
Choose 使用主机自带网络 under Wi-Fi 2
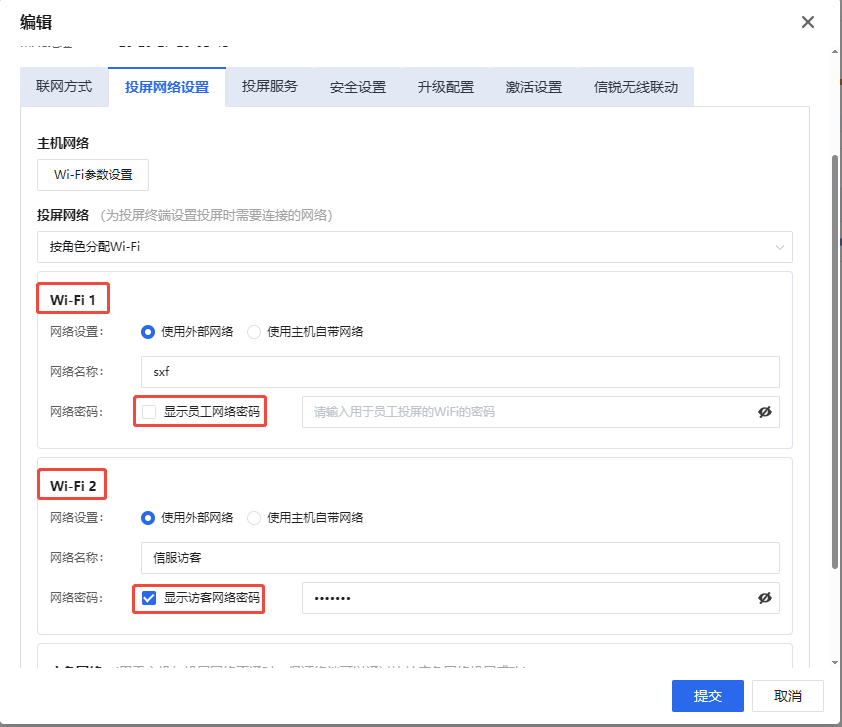tap(254, 518)
